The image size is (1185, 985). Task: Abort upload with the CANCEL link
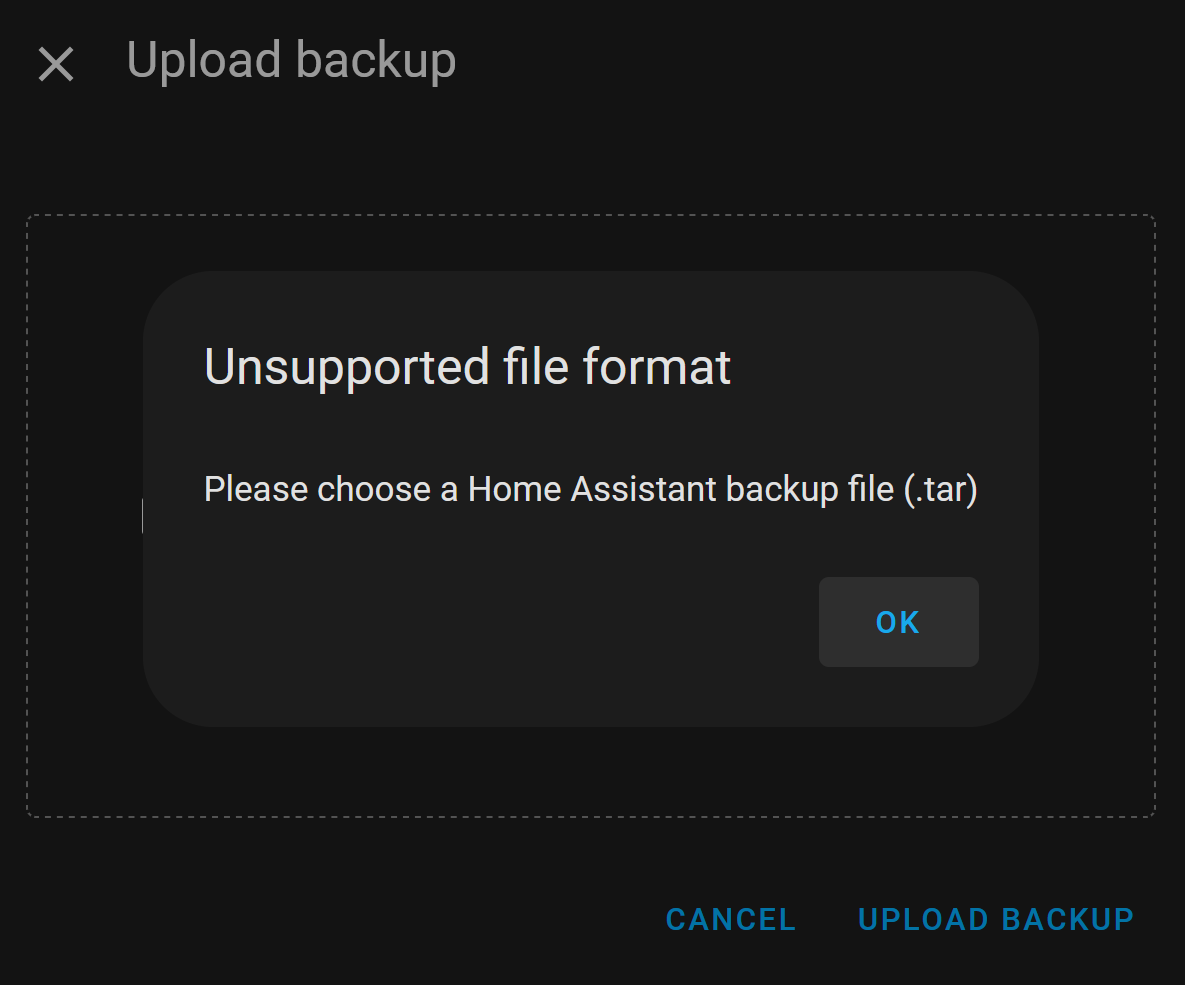731,919
